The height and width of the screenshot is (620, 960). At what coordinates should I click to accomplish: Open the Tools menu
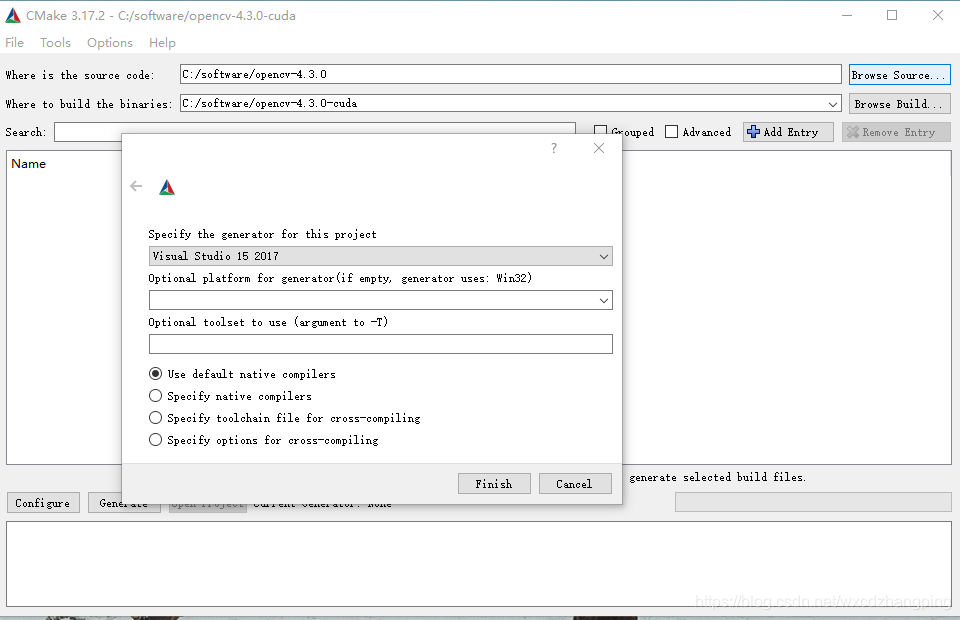pyautogui.click(x=55, y=43)
